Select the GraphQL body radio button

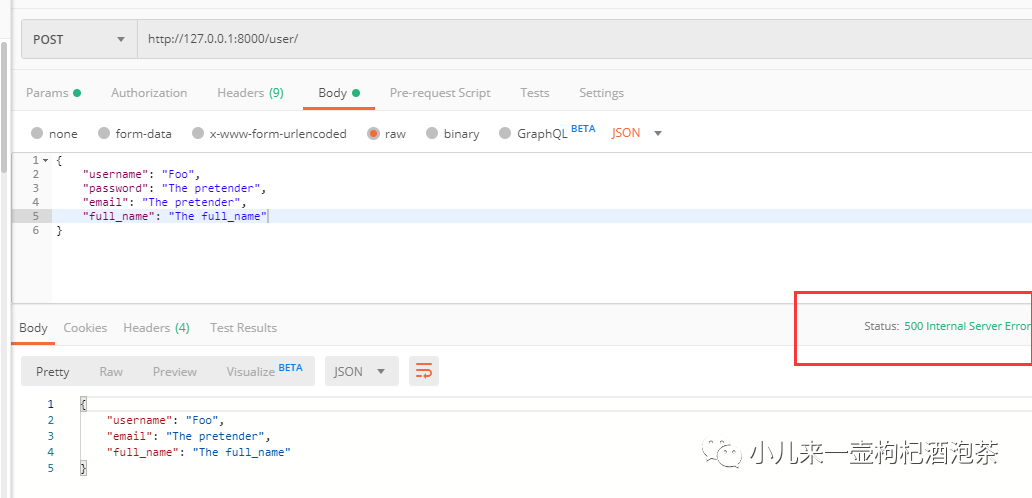pyautogui.click(x=505, y=133)
